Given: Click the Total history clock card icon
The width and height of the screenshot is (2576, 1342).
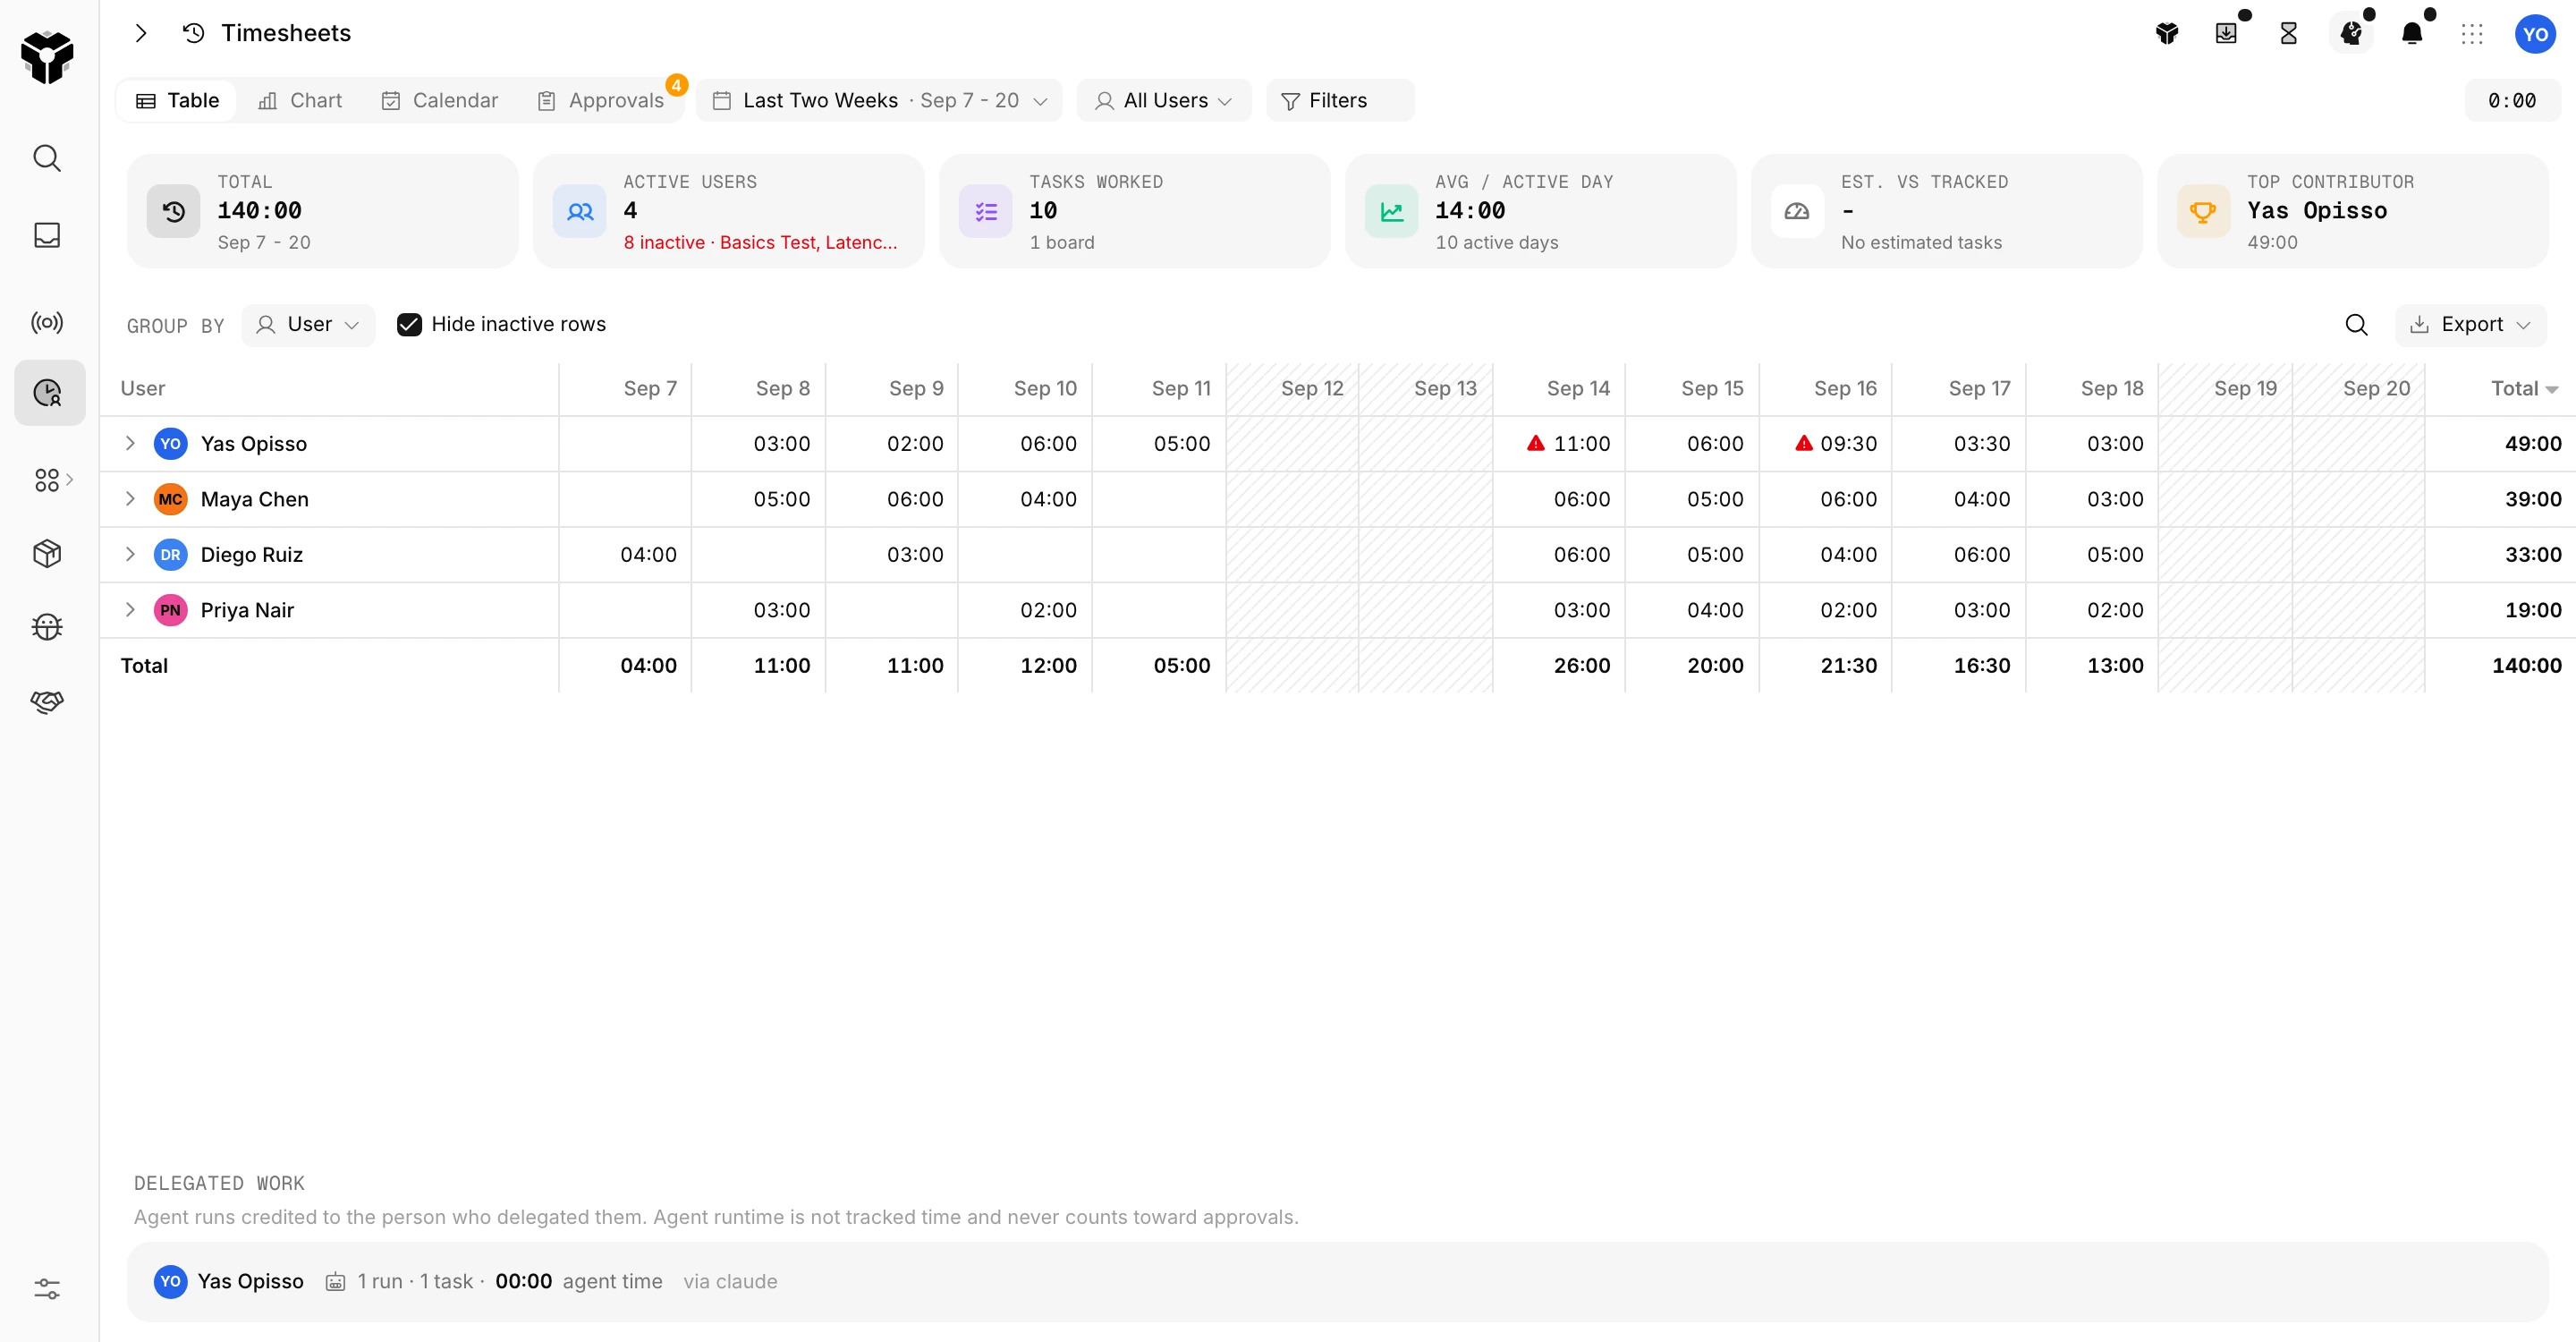Looking at the screenshot, I should tap(173, 211).
